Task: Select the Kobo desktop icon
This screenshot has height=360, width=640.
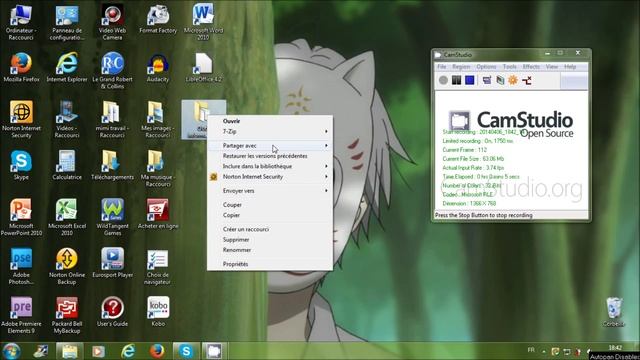Action: click(x=158, y=311)
